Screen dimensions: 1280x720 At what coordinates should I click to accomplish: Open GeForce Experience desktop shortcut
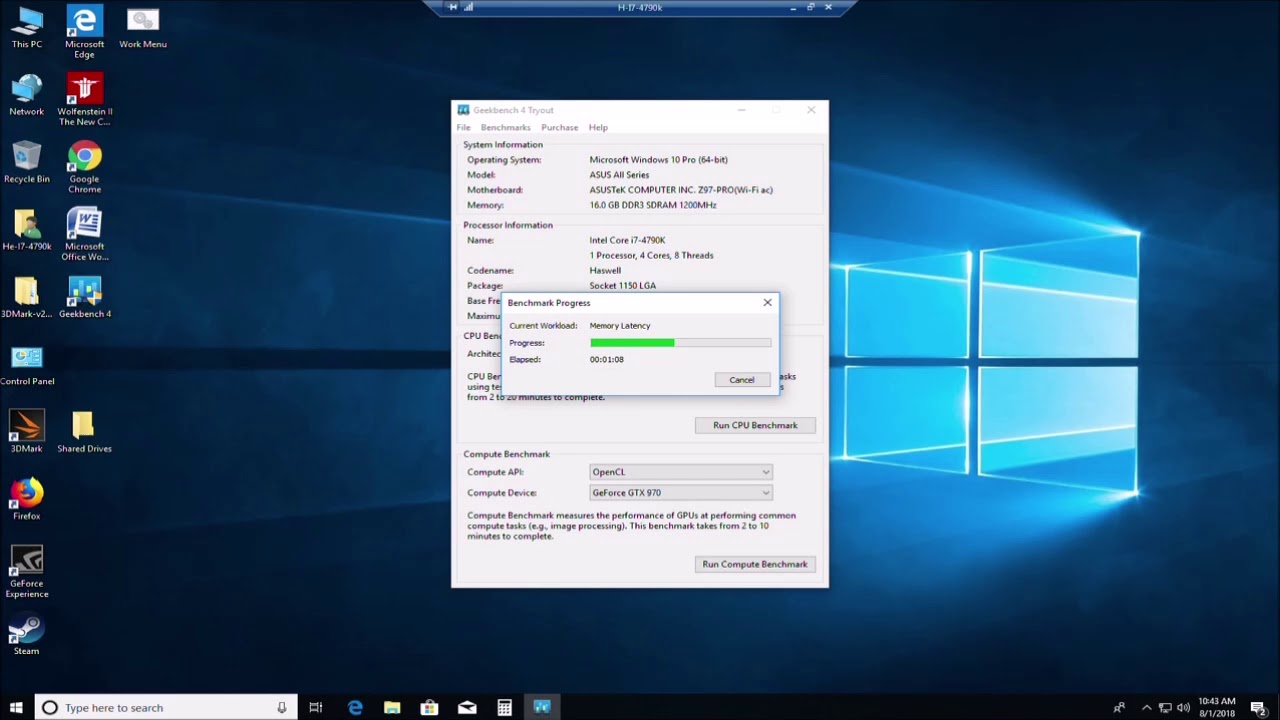point(27,572)
